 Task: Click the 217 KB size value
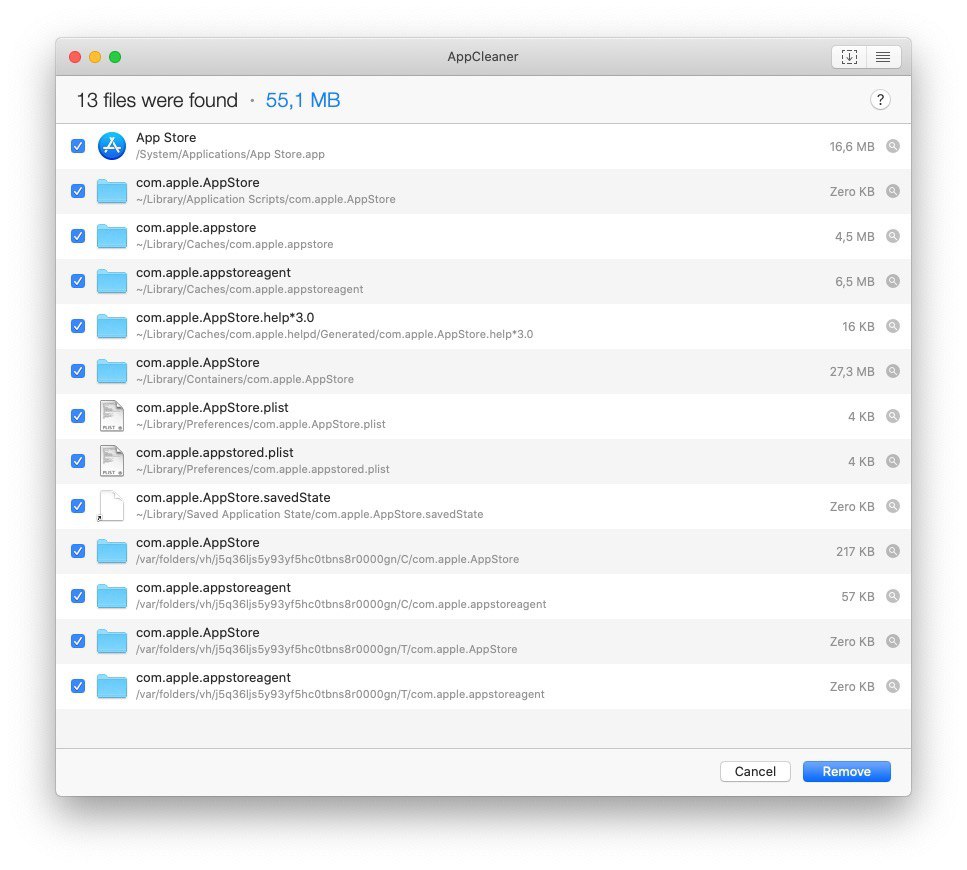[855, 552]
